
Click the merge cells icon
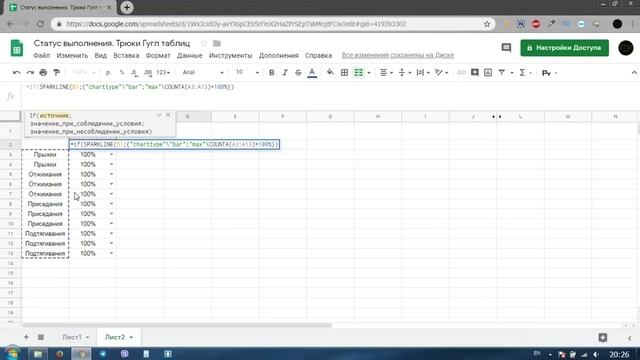[x=358, y=73]
